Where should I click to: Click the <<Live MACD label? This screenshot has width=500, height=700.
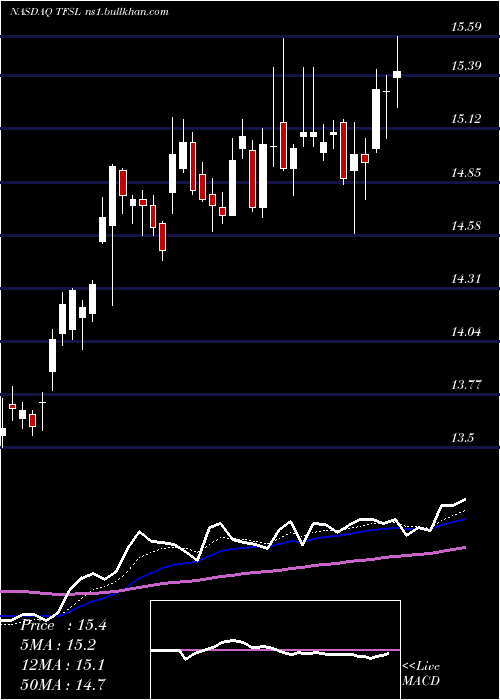coord(421,674)
